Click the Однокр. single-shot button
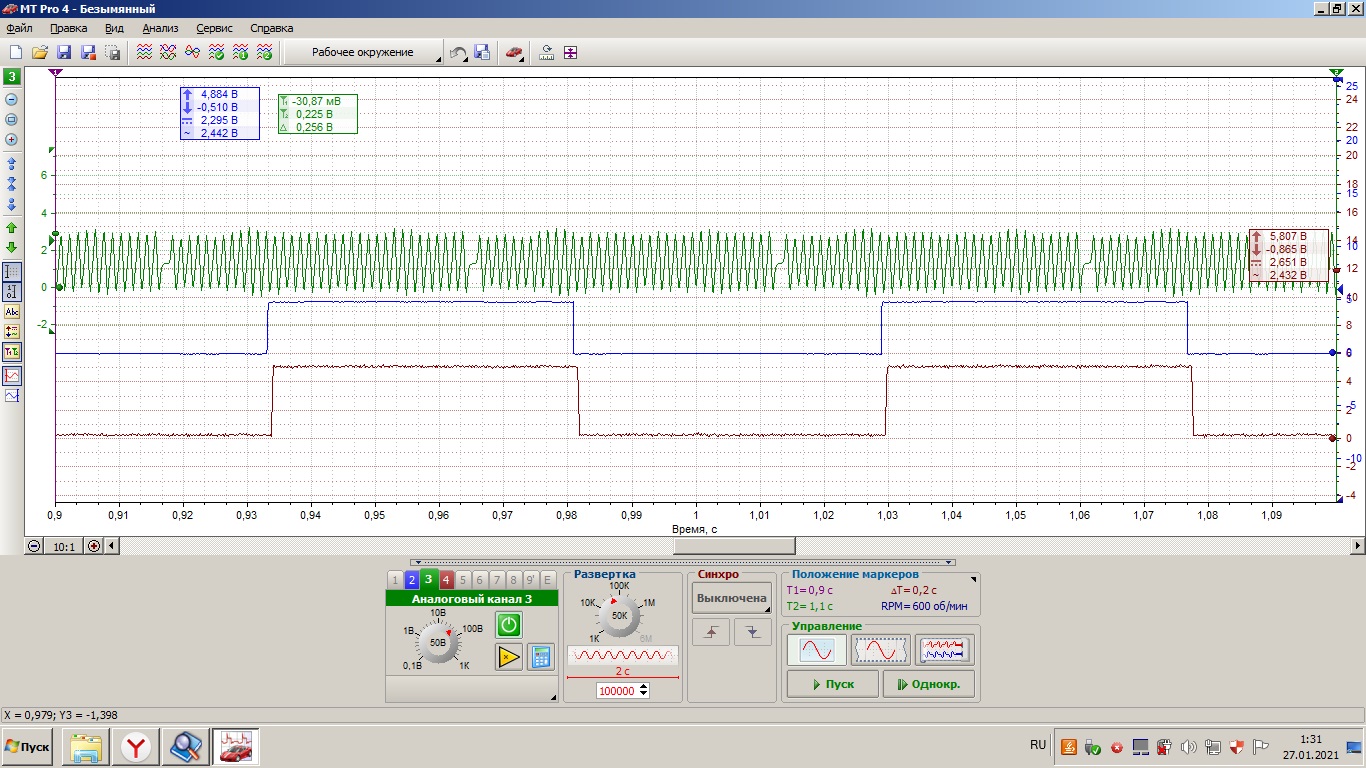The image size is (1366, 768). pyautogui.click(x=929, y=684)
